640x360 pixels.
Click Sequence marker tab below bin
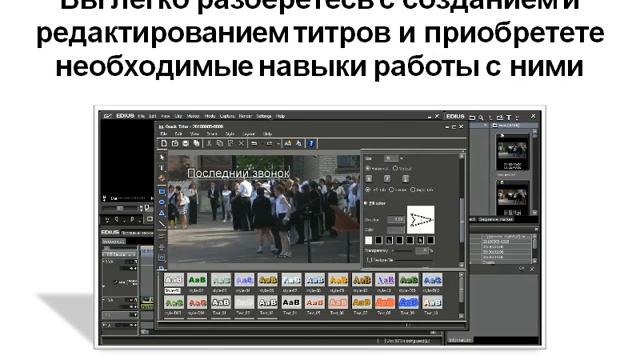[496, 220]
